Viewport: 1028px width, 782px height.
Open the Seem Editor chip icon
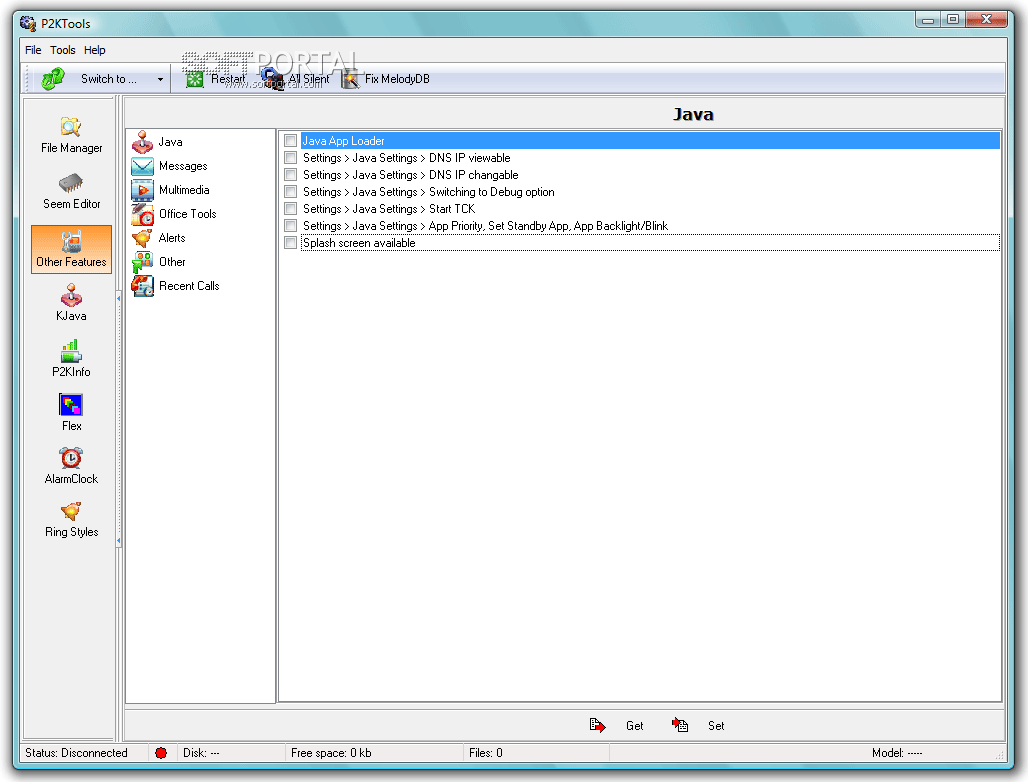71,182
